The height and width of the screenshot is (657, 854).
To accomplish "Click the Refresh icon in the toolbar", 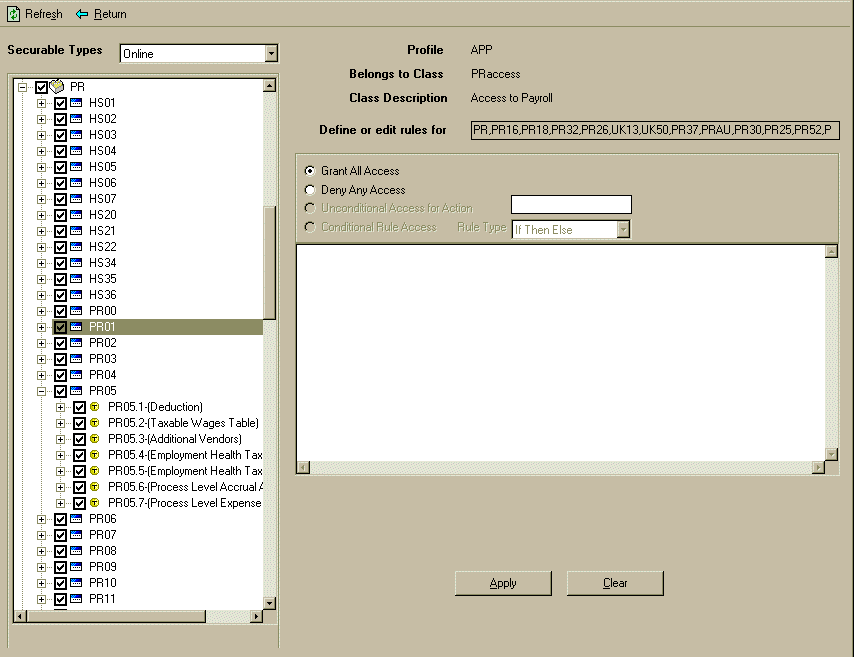I will pos(13,14).
